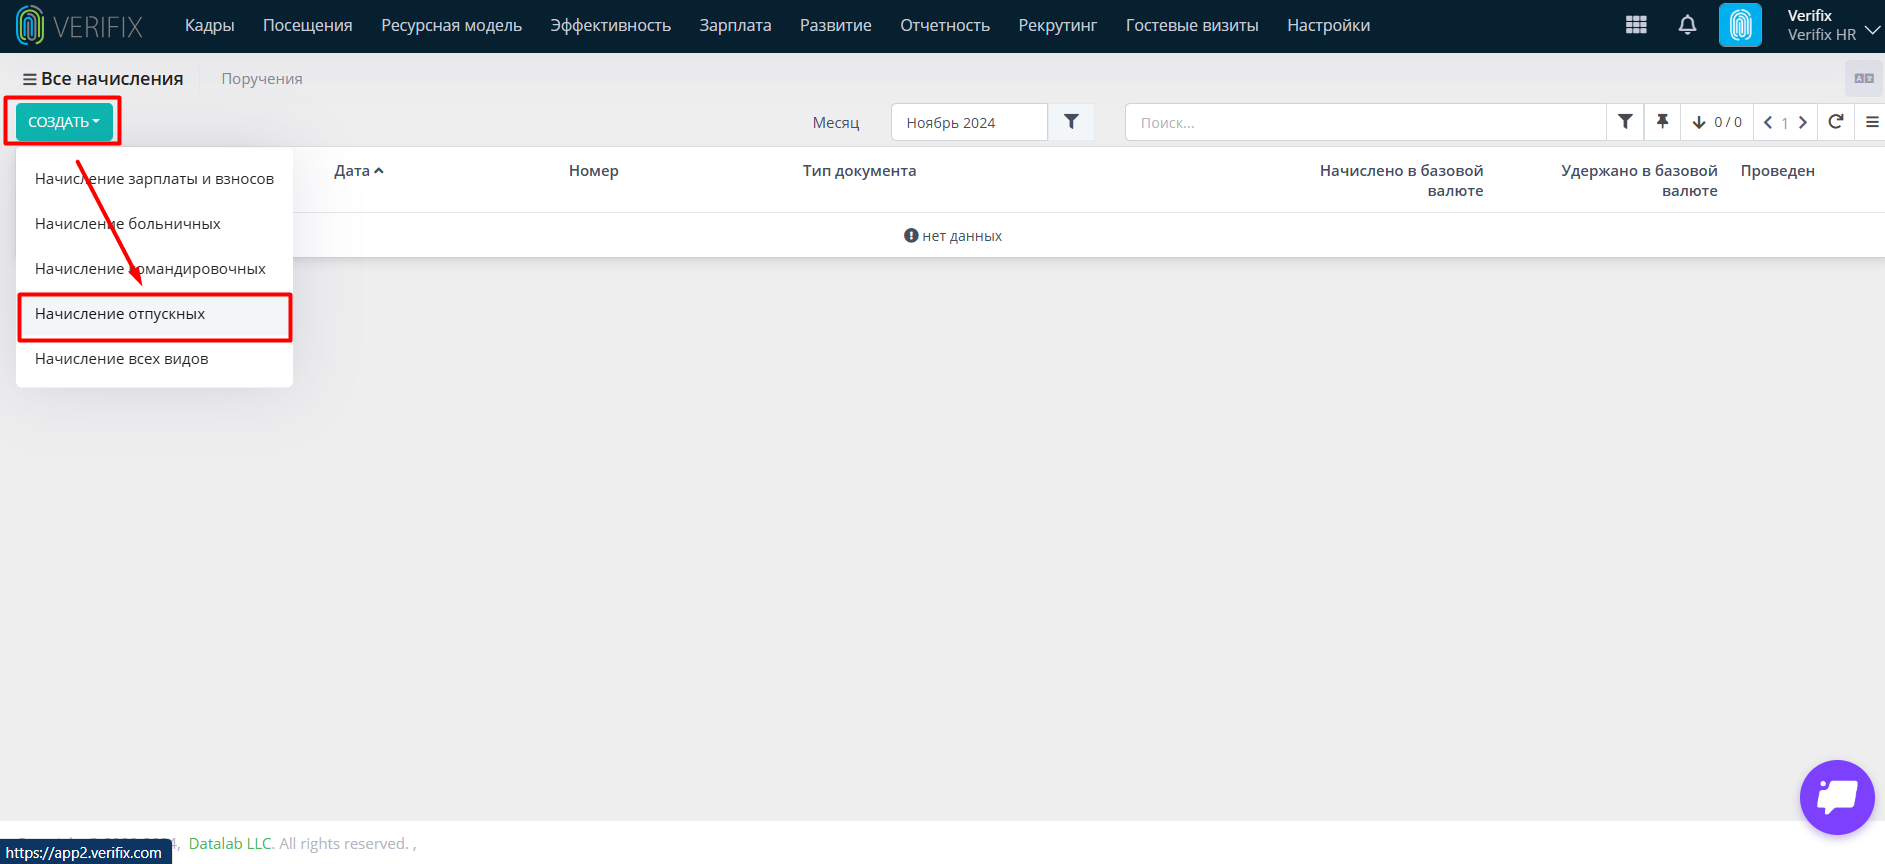Open the Отчетность menu
The width and height of the screenshot is (1885, 864).
(945, 25)
